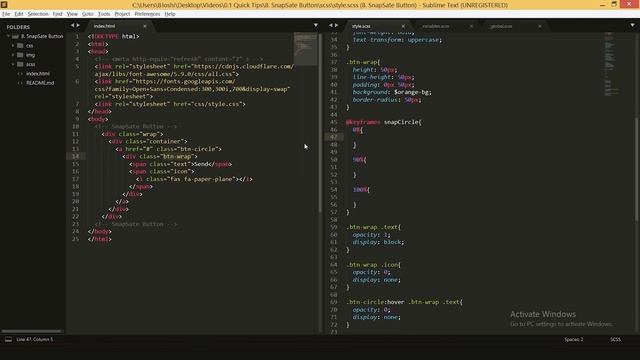The image size is (640, 360).
Task: Open the panel switcher icon in status bar
Action: 8,339
